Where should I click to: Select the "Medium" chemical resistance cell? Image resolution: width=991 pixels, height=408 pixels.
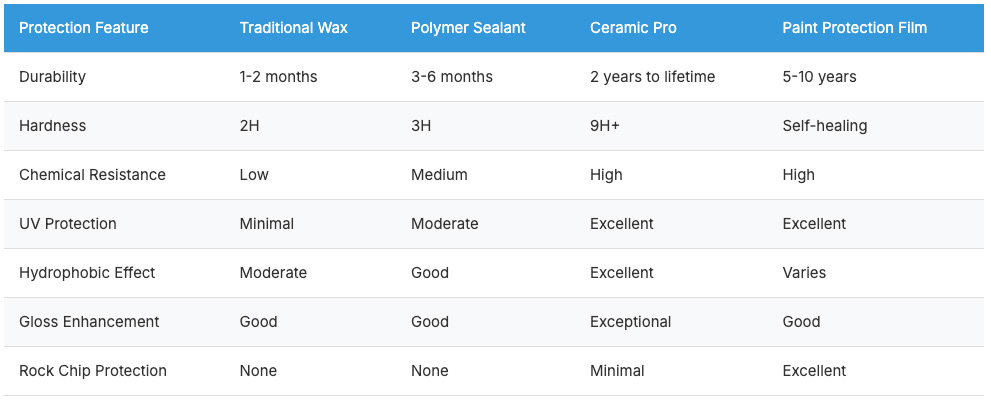coord(439,175)
